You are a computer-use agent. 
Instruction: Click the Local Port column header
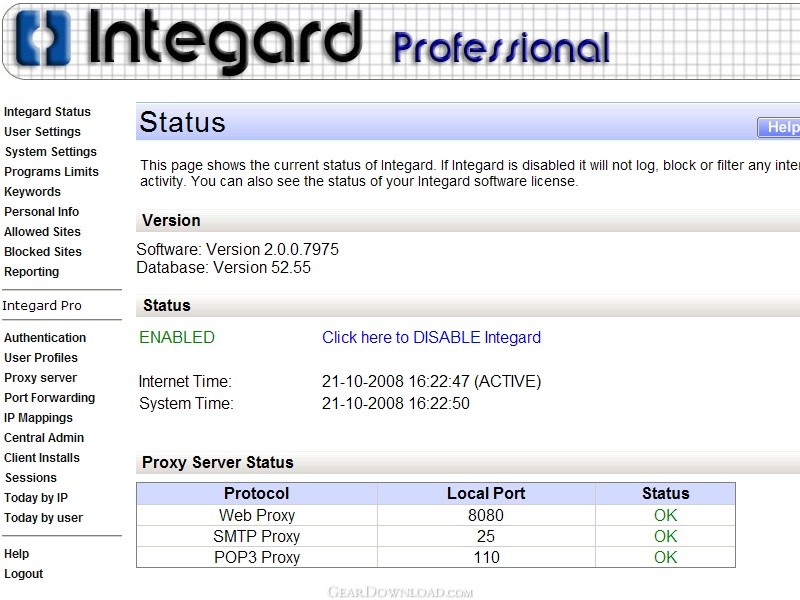(486, 493)
